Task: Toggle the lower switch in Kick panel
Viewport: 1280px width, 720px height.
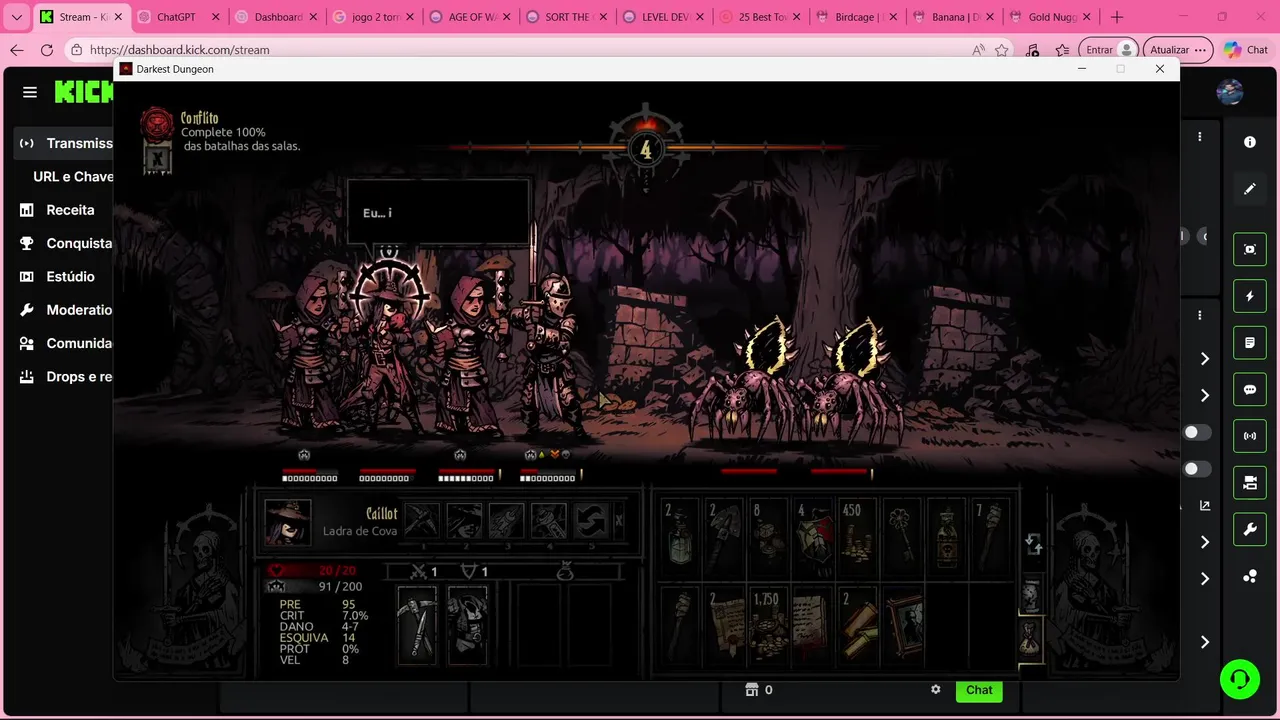Action: click(x=1197, y=468)
